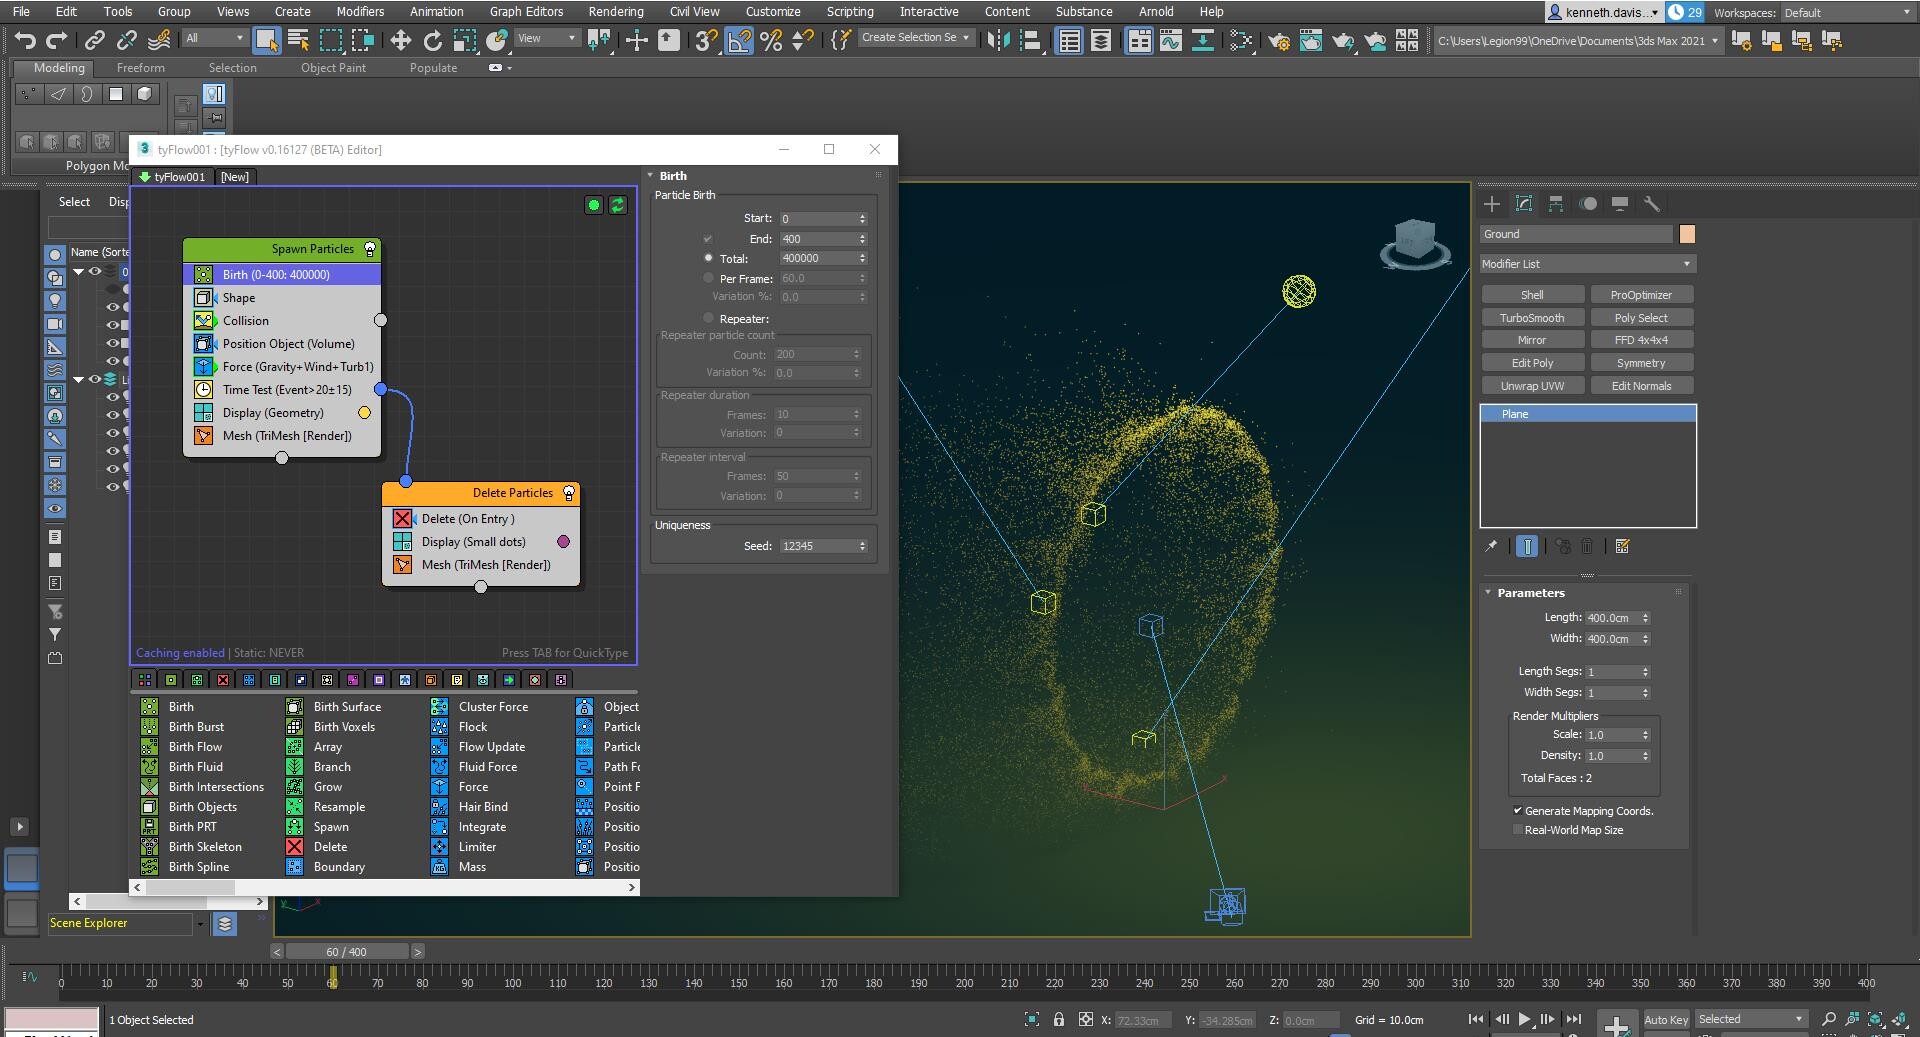Click the Play animation button

tap(1524, 1019)
